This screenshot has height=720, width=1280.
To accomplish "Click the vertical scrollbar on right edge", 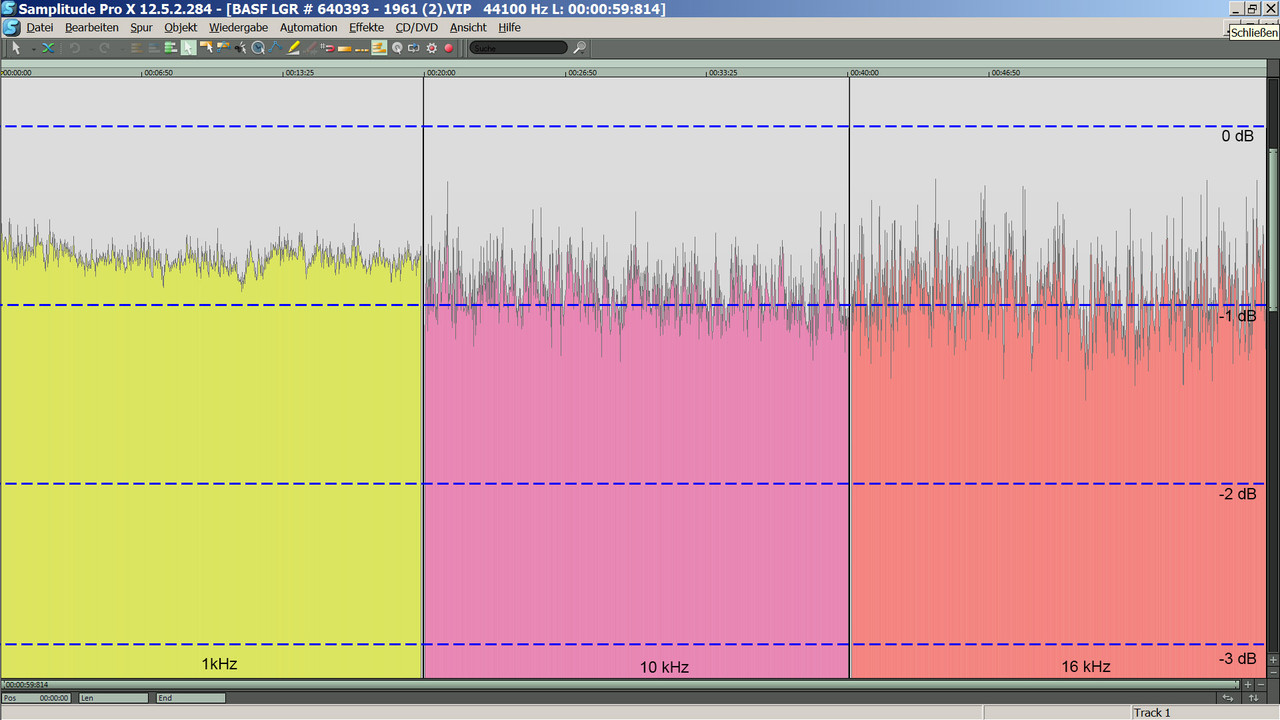I will [x=1272, y=230].
